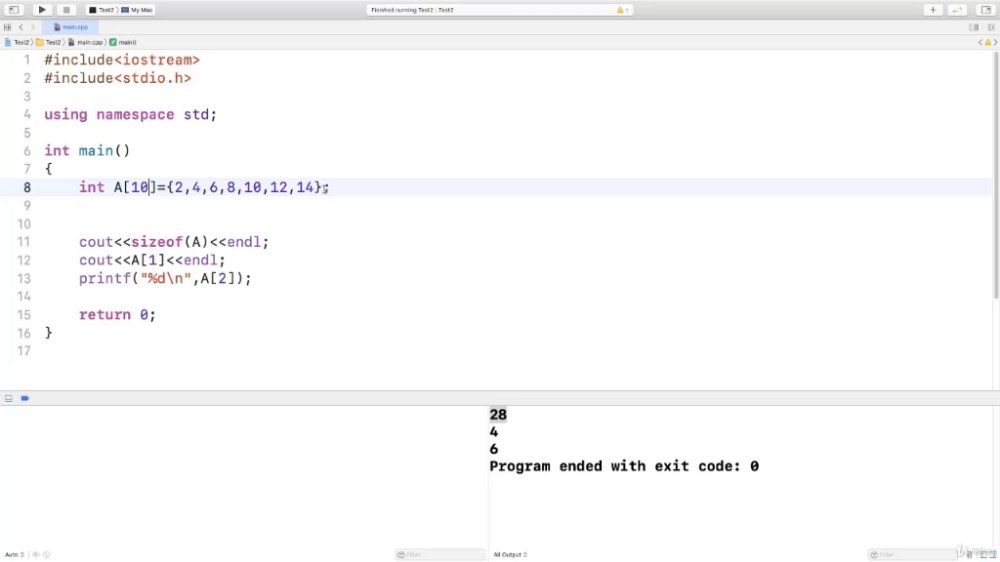Viewport: 1000px width, 562px height.
Task: Stop the running program
Action: pyautogui.click(x=66, y=10)
